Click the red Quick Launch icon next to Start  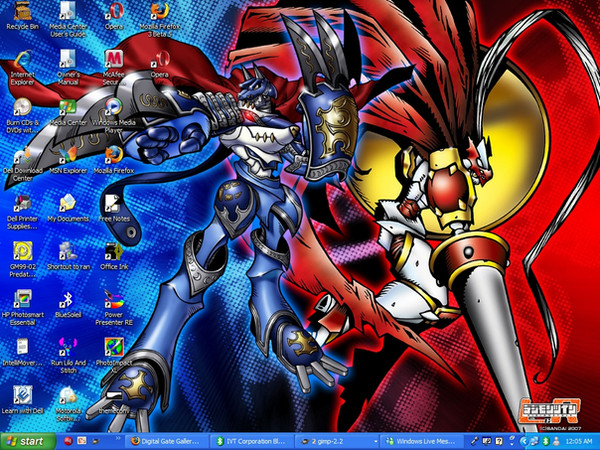tap(68, 442)
